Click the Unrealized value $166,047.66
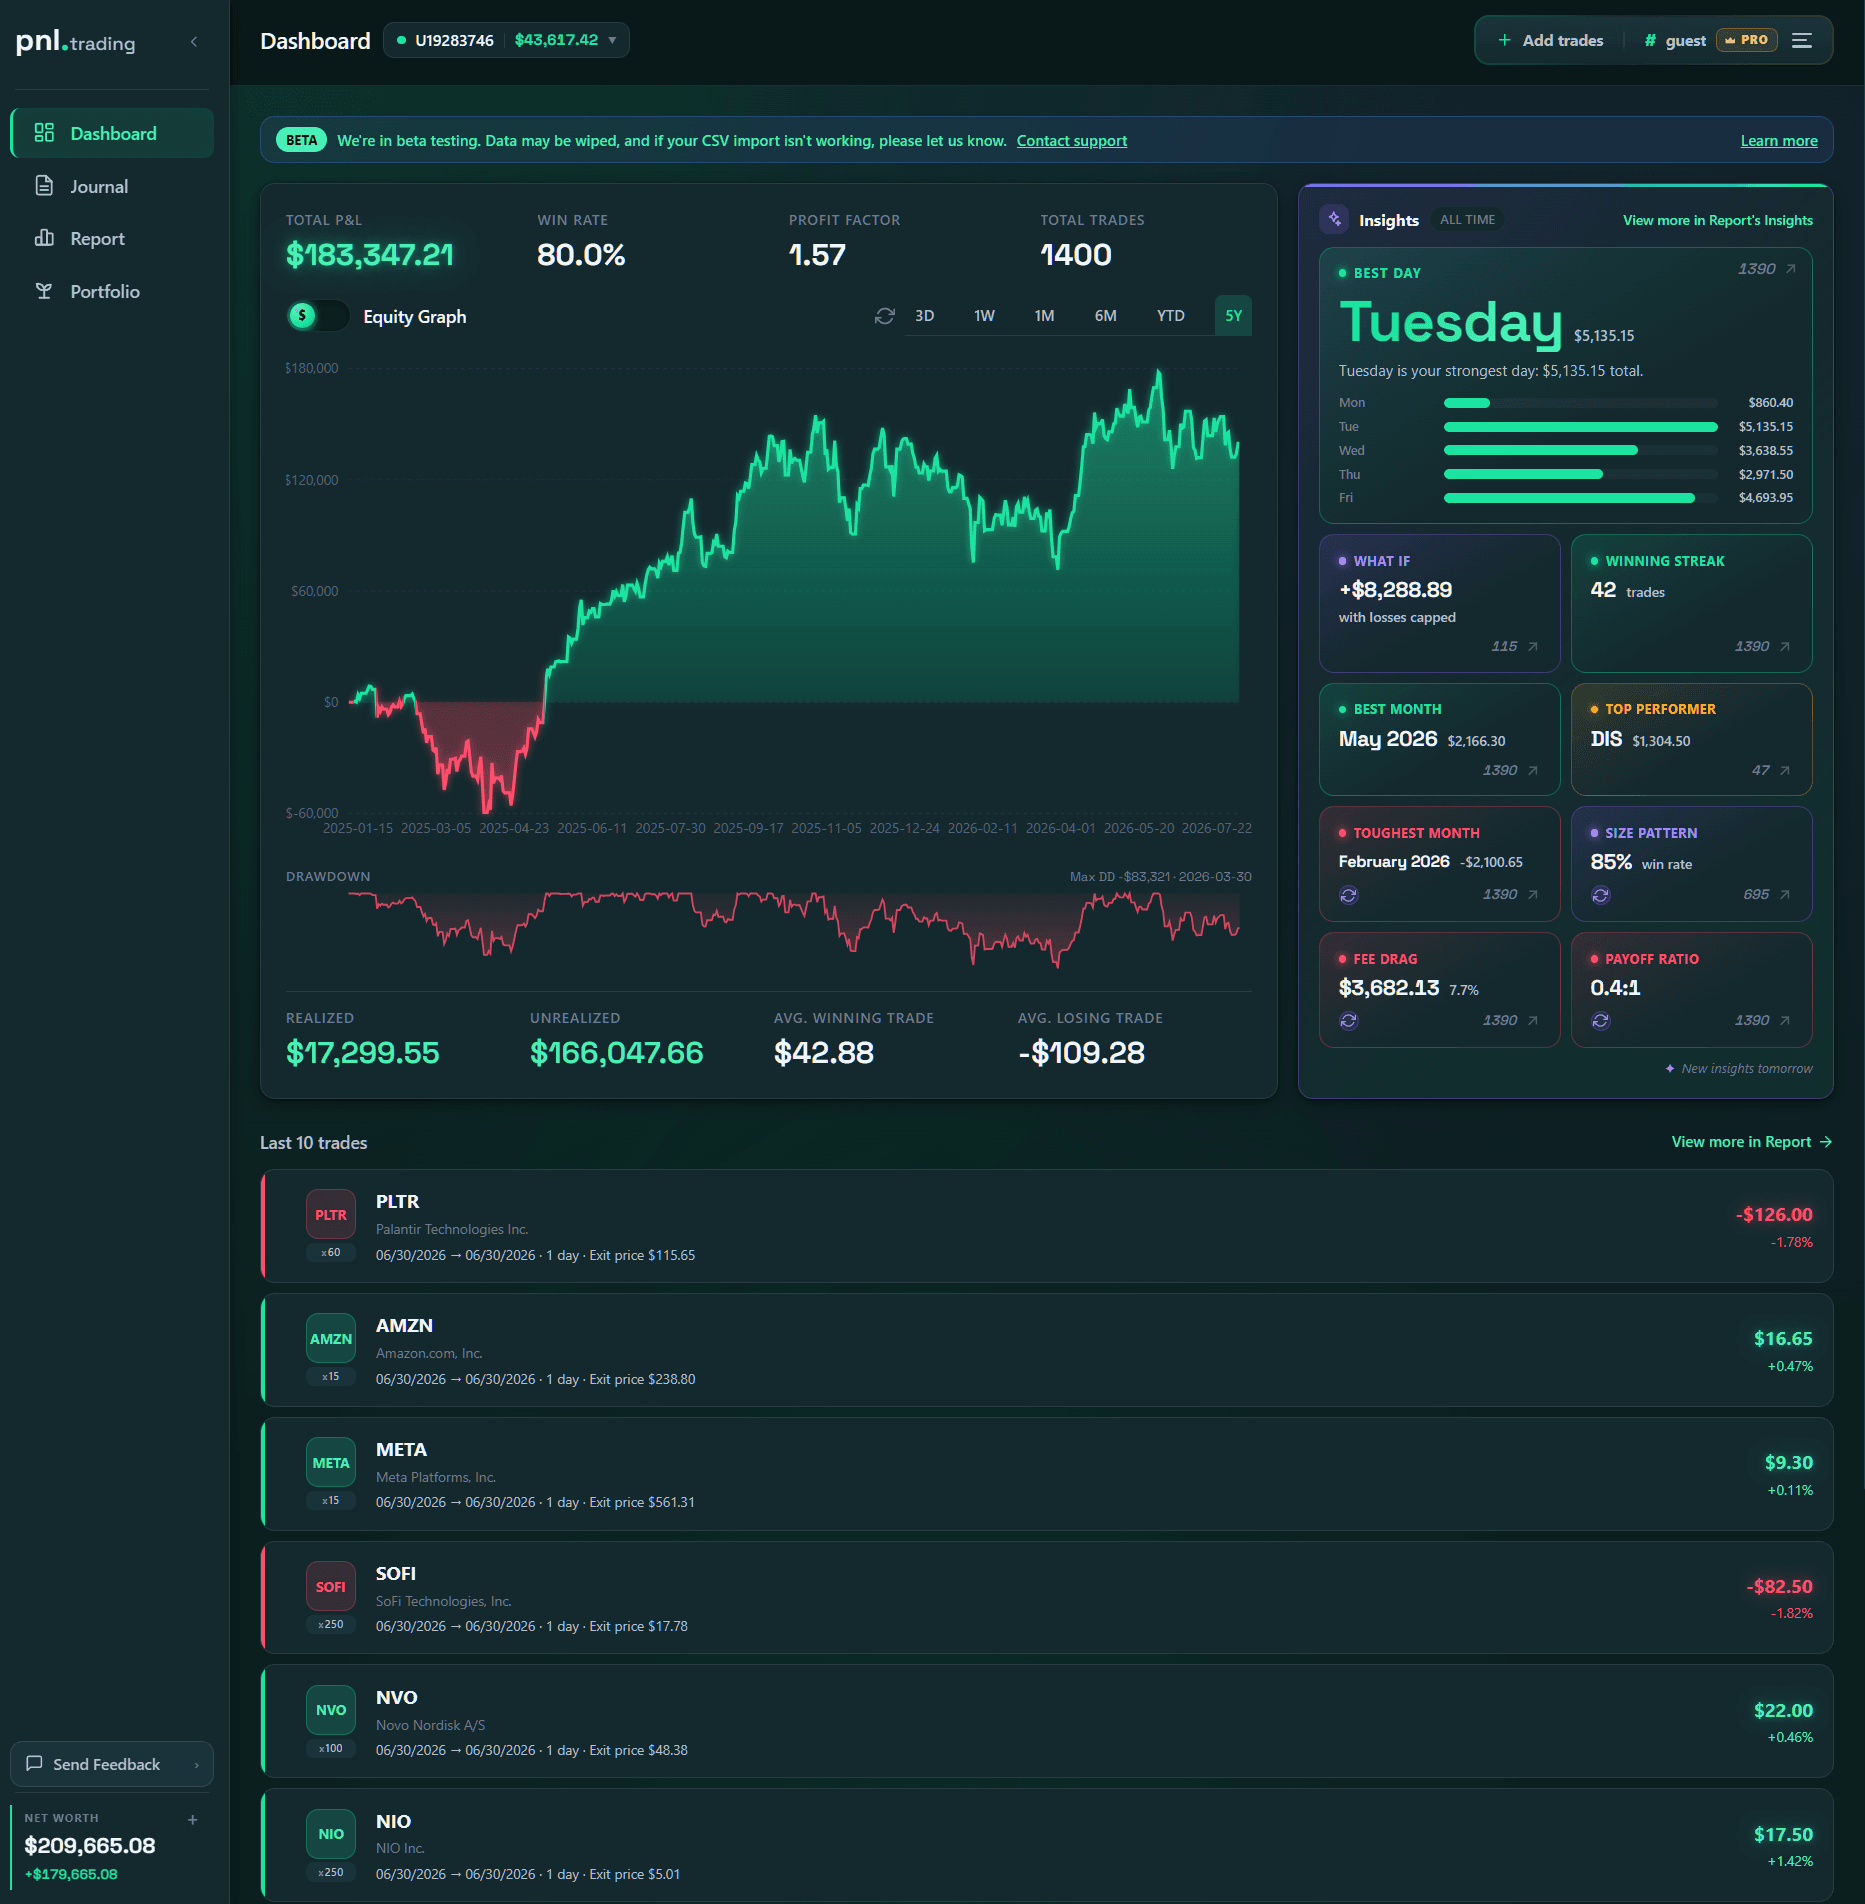1865x1904 pixels. coord(617,1053)
